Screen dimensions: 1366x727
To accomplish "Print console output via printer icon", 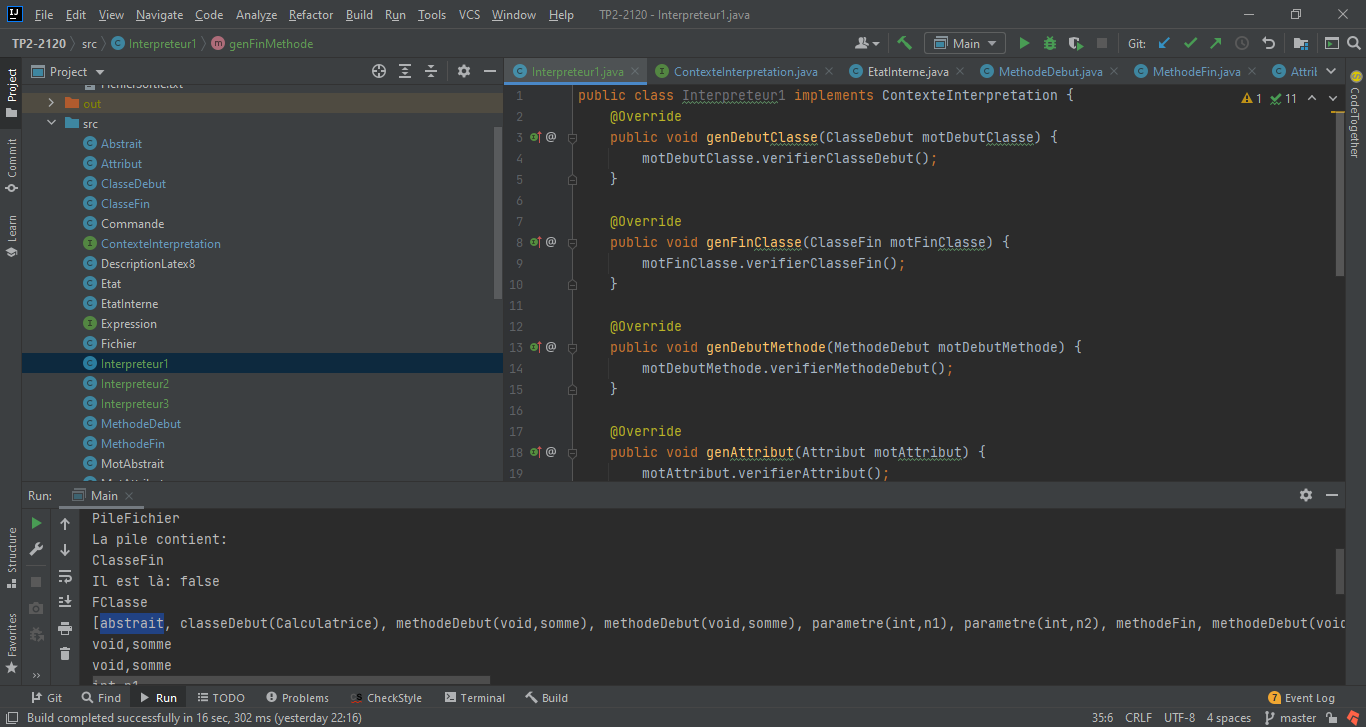I will point(65,629).
